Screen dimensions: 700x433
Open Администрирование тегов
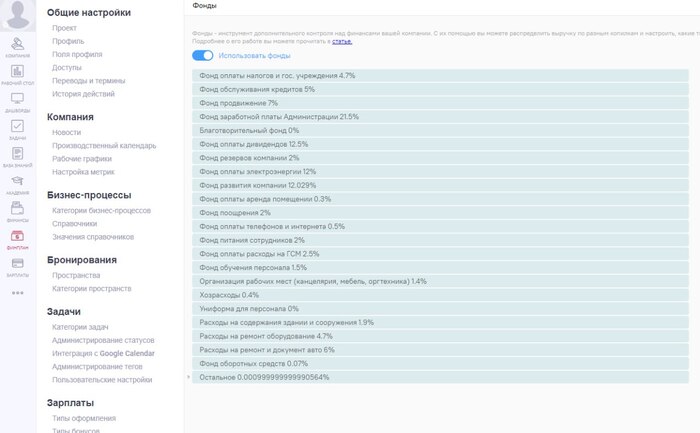click(x=97, y=366)
